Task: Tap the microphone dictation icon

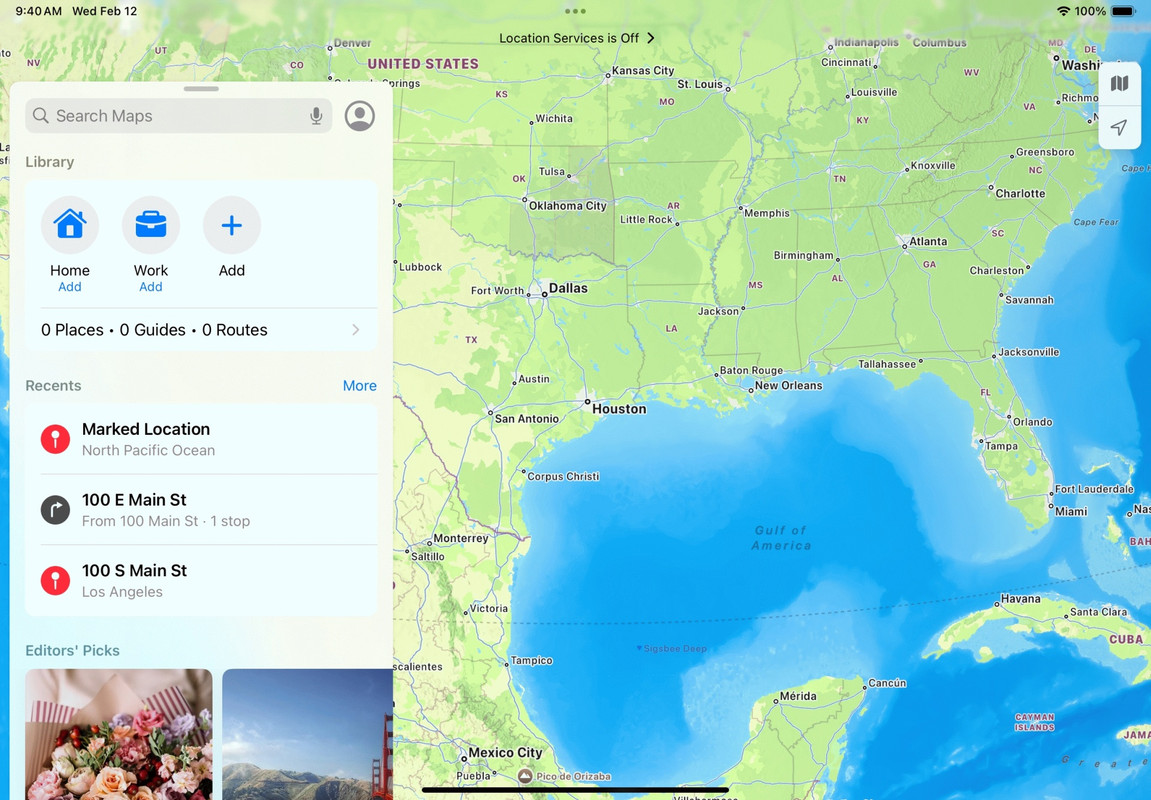Action: [316, 116]
